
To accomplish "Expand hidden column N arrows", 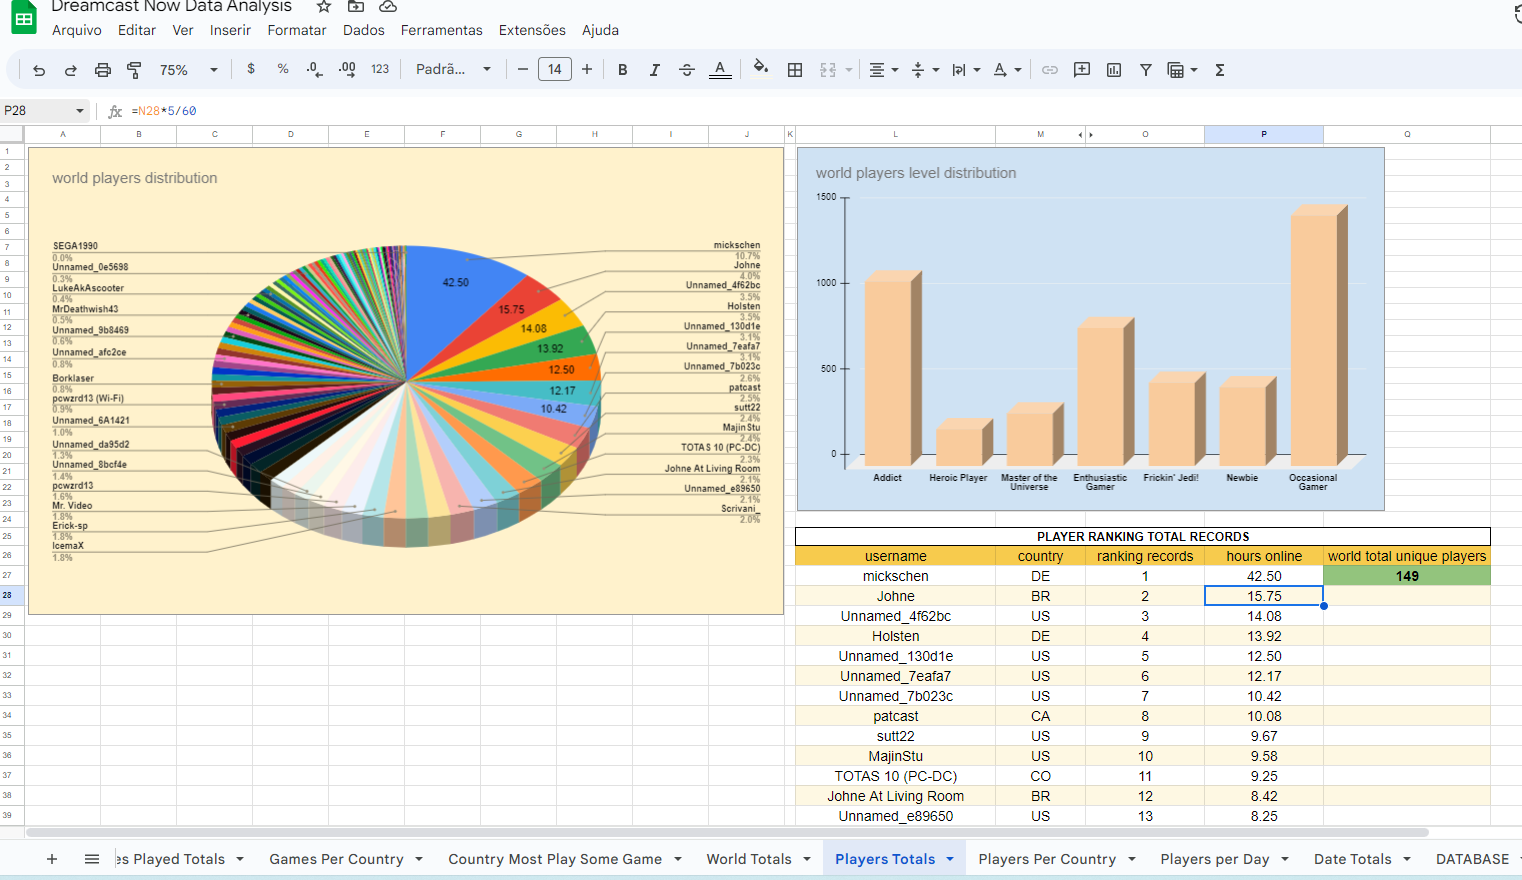I will pyautogui.click(x=1085, y=134).
